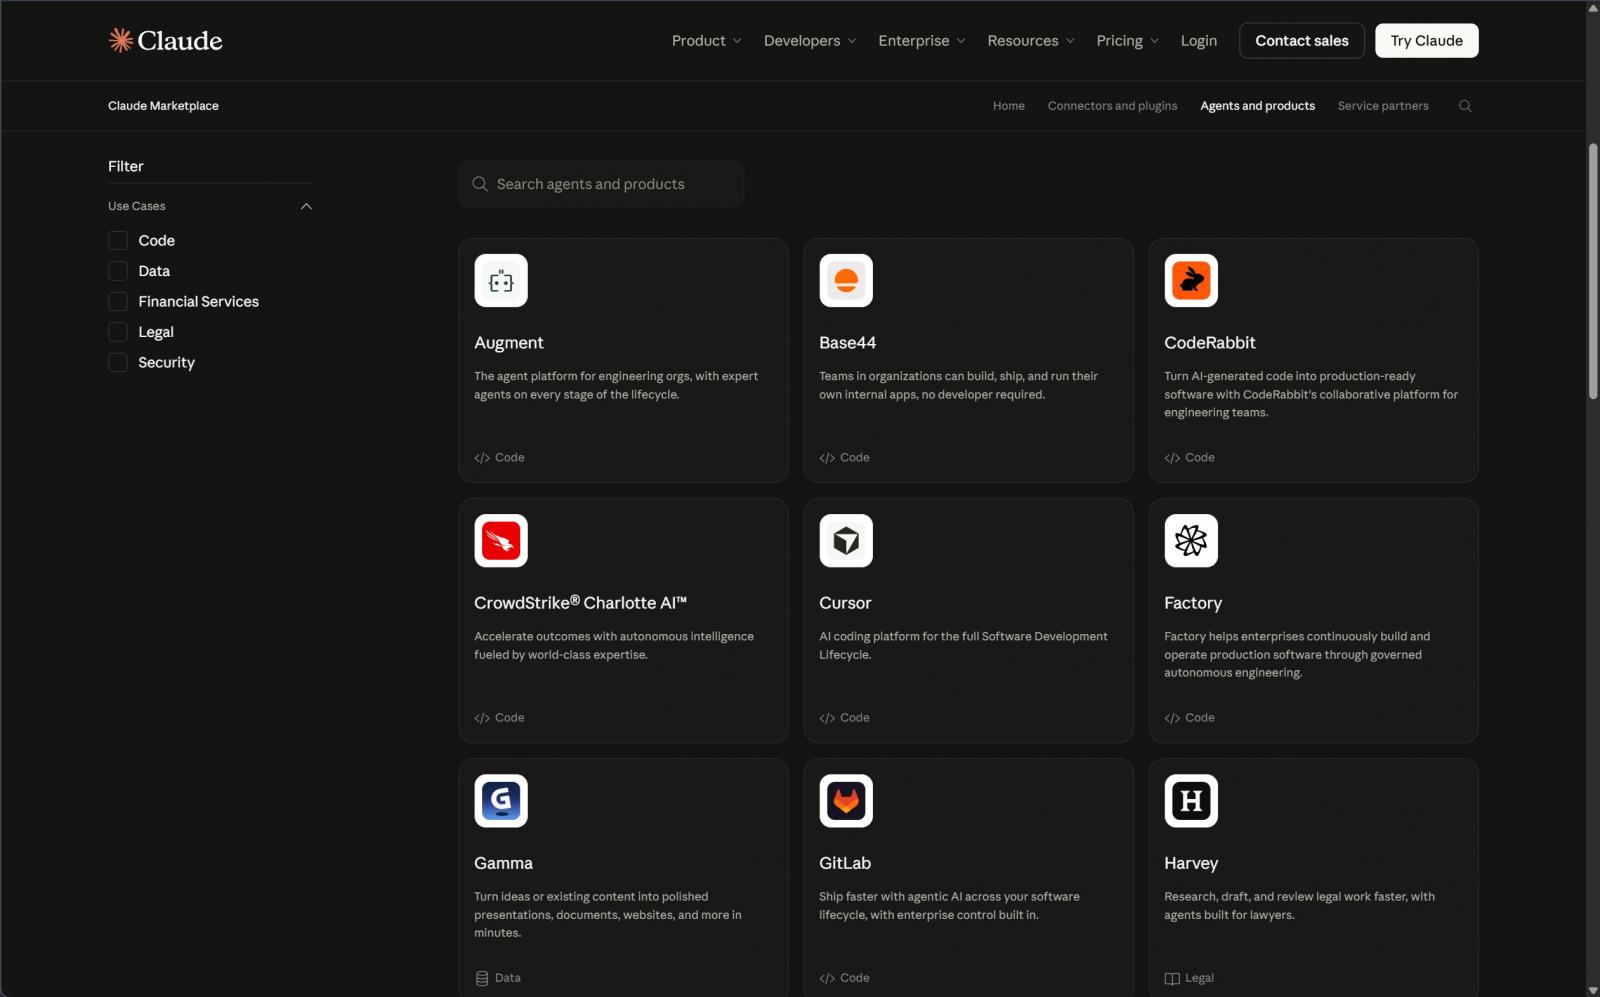This screenshot has height=997, width=1600.
Task: Collapse the Use Cases filter section
Action: click(x=306, y=206)
